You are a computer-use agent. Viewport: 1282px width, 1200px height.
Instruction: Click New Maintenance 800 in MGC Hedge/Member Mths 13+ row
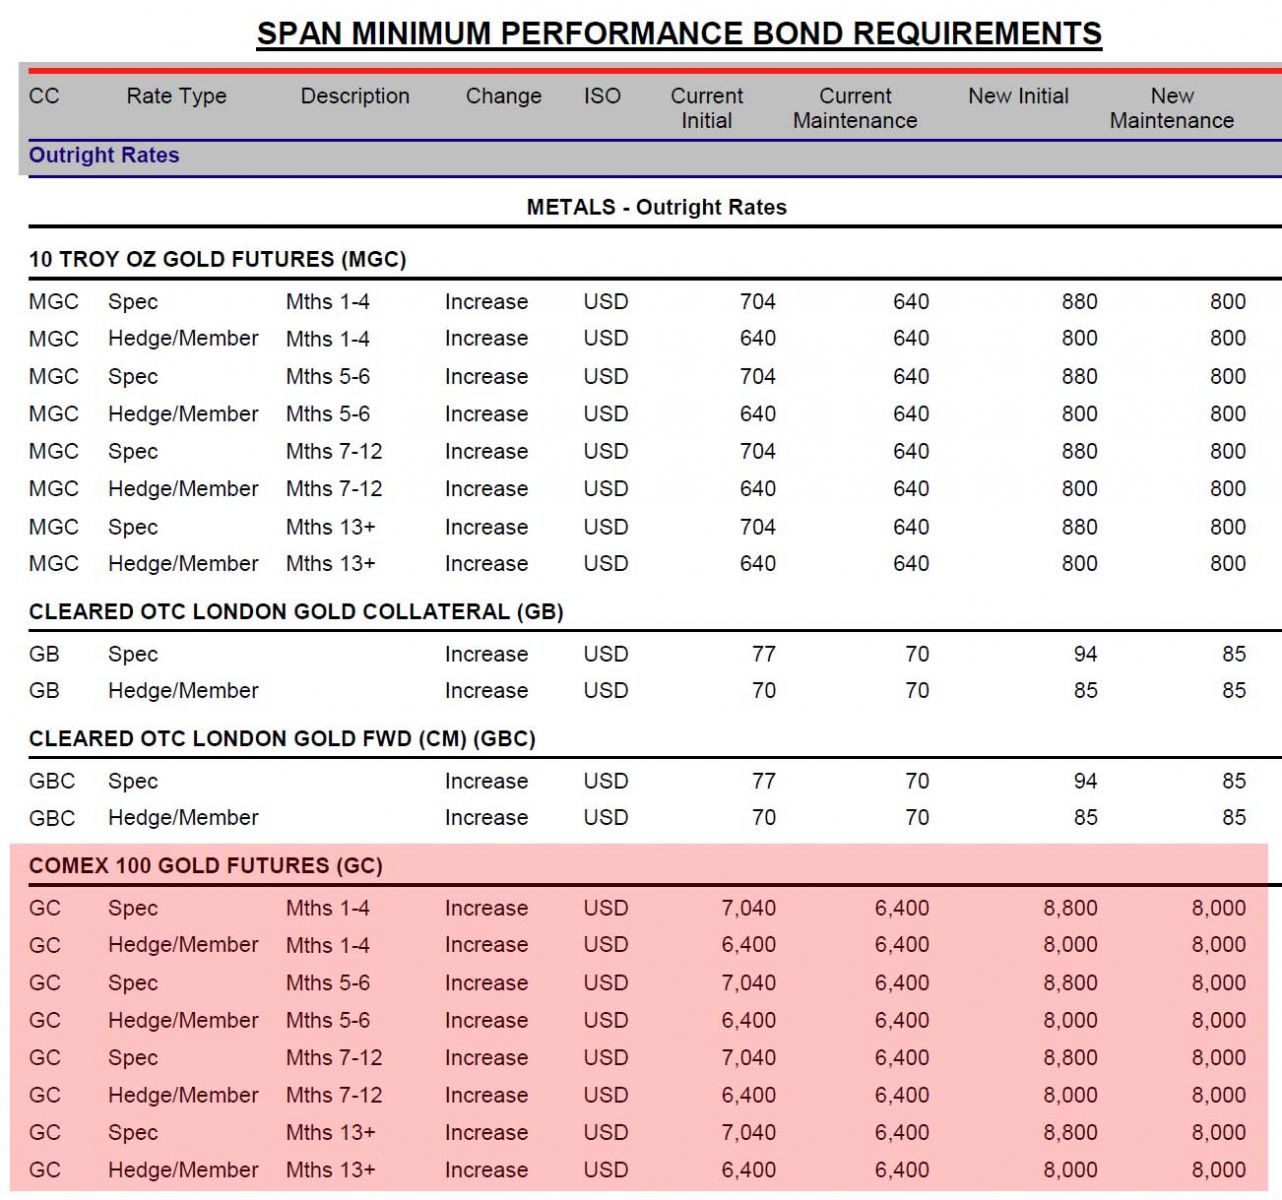click(x=1227, y=564)
